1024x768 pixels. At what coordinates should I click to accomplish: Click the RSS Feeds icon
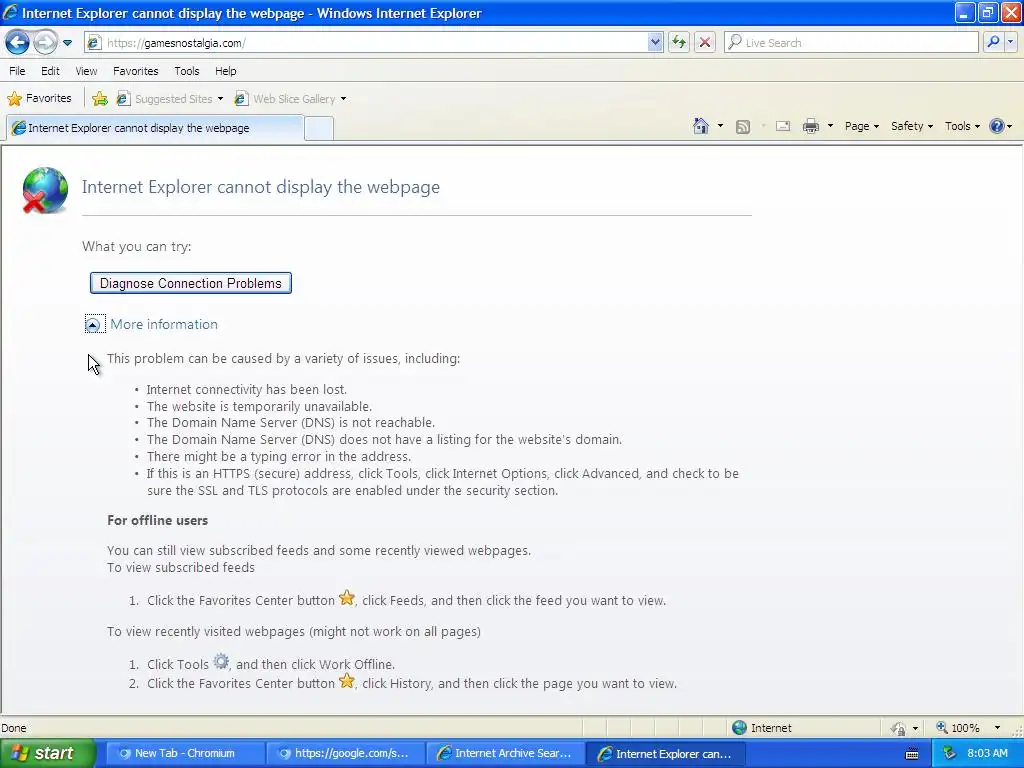coord(743,127)
